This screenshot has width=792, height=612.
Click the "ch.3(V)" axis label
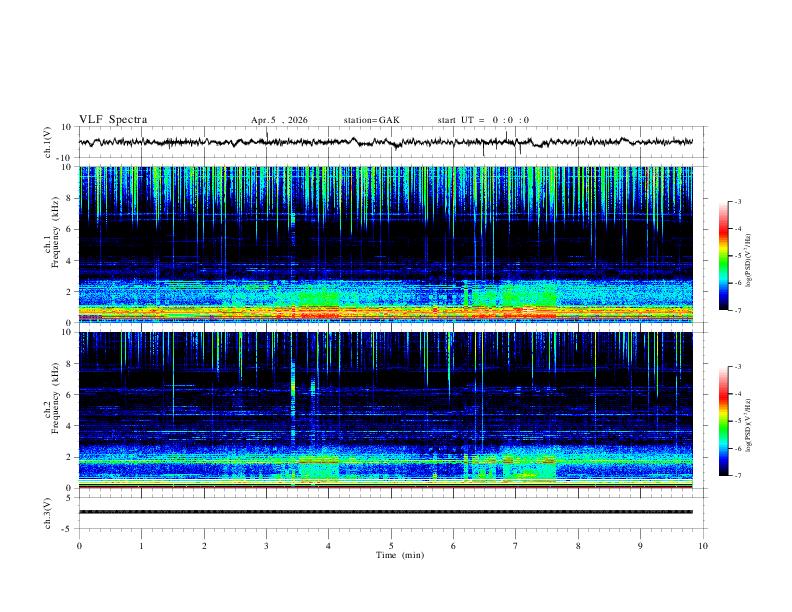[48, 514]
